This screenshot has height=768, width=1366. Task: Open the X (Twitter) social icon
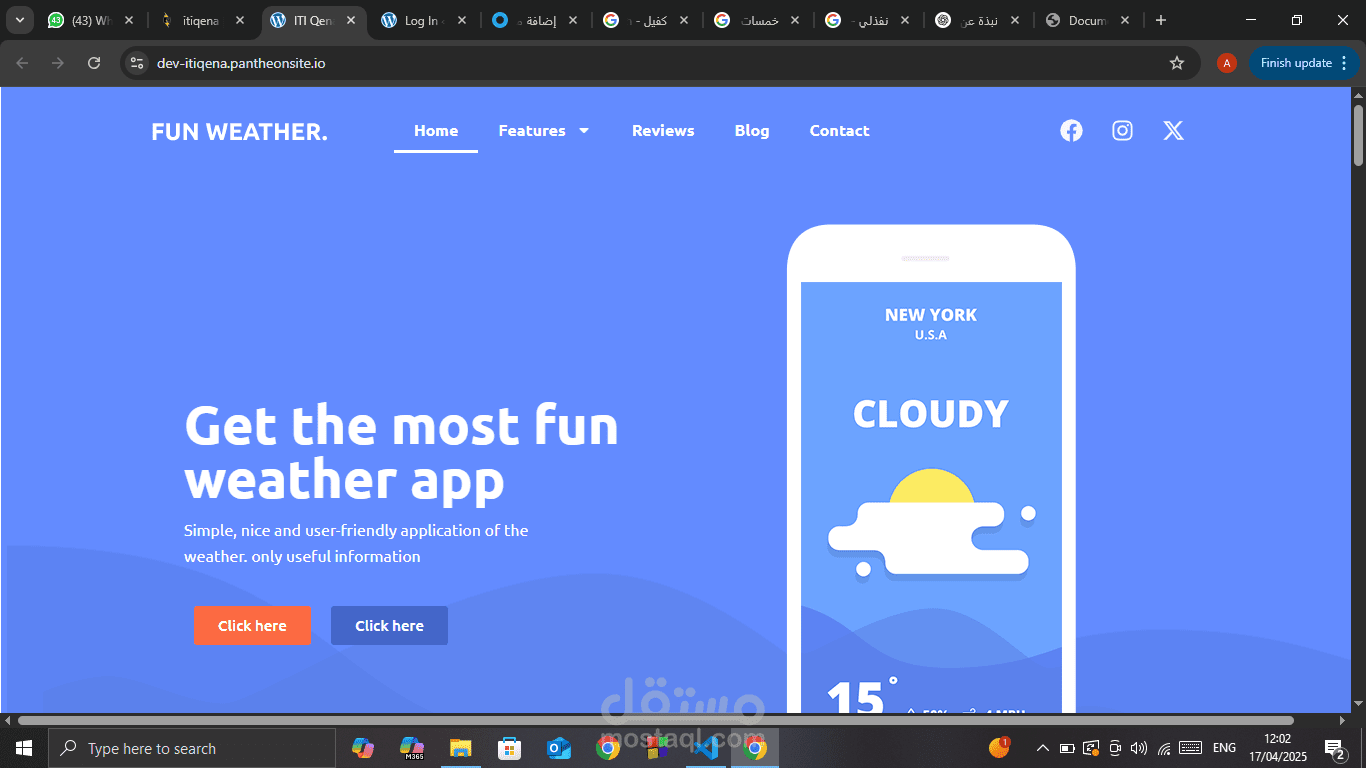(1174, 131)
